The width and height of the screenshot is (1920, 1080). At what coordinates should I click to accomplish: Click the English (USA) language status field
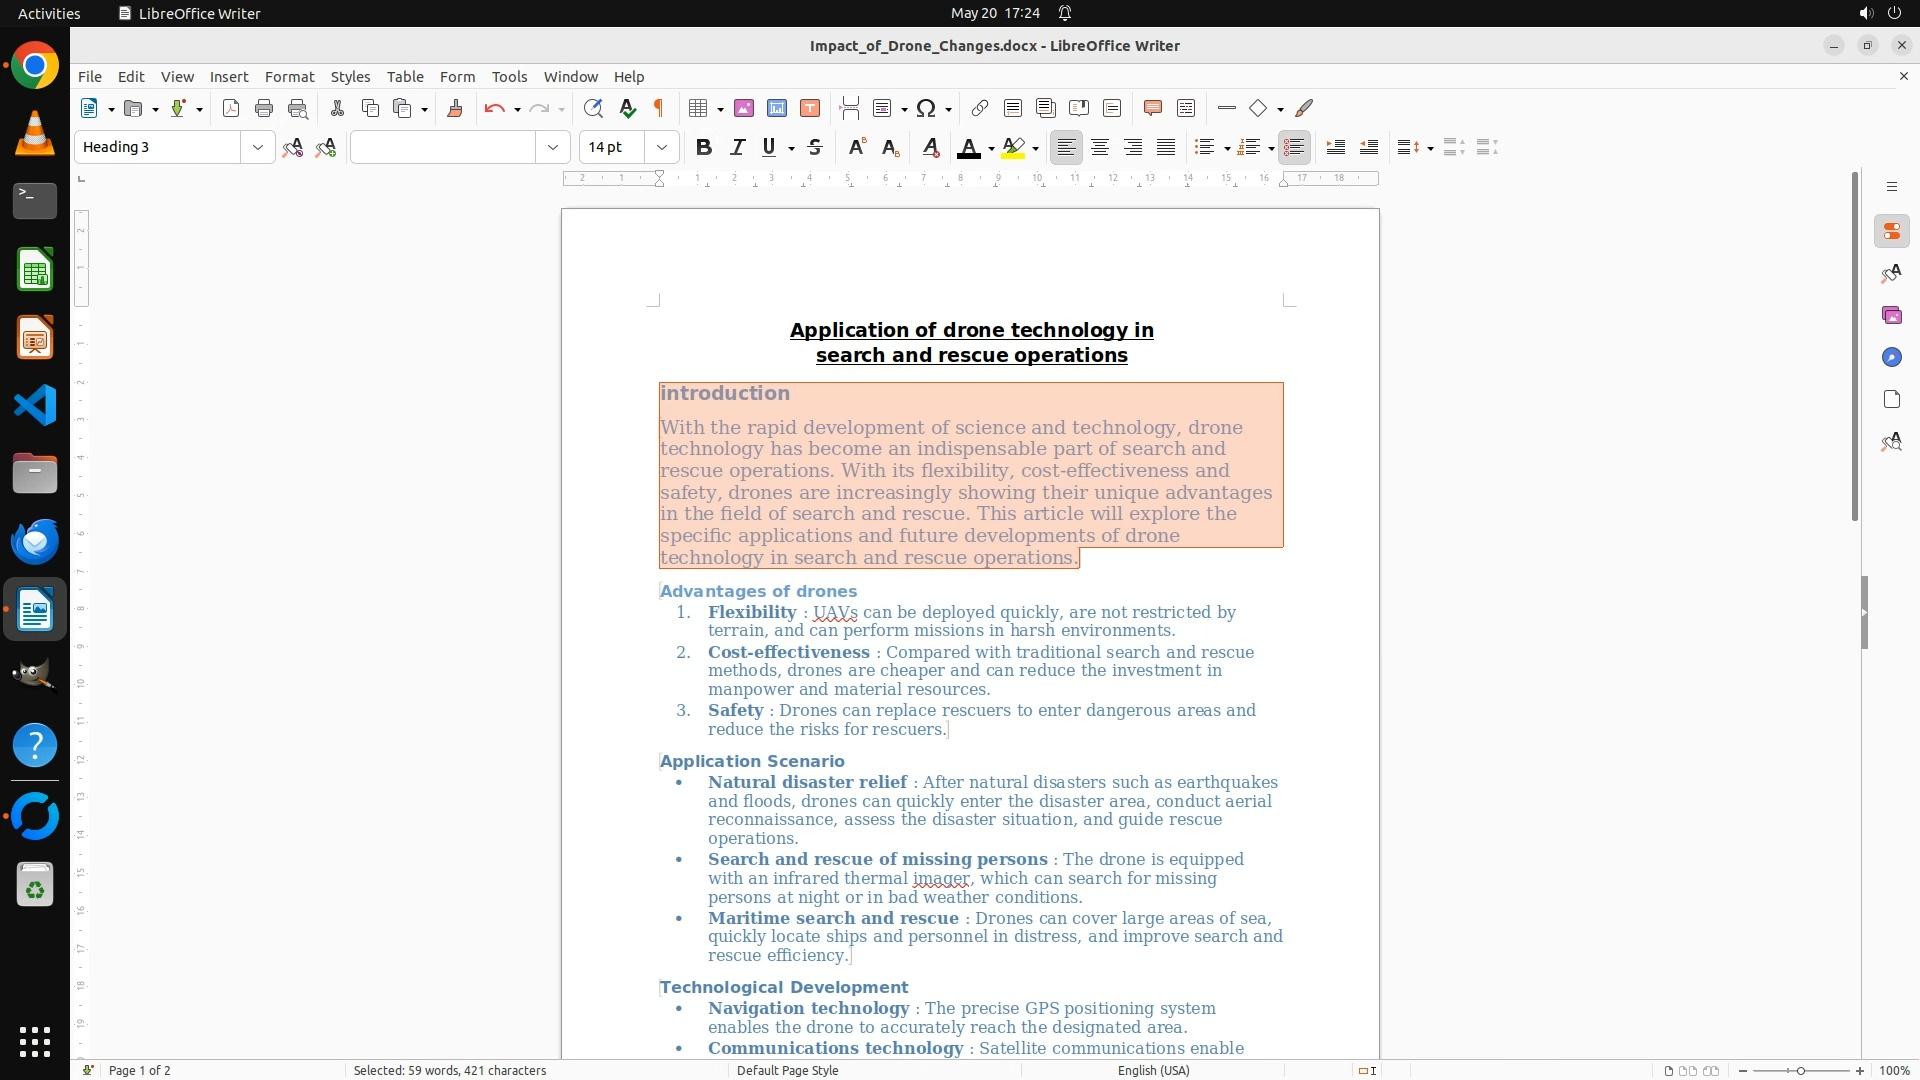[x=1153, y=1070]
